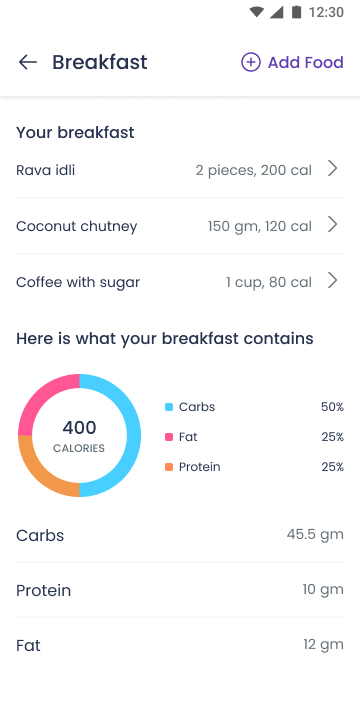Select the Carbs 45.5 gm row
This screenshot has width=360, height=702.
pyautogui.click(x=180, y=535)
